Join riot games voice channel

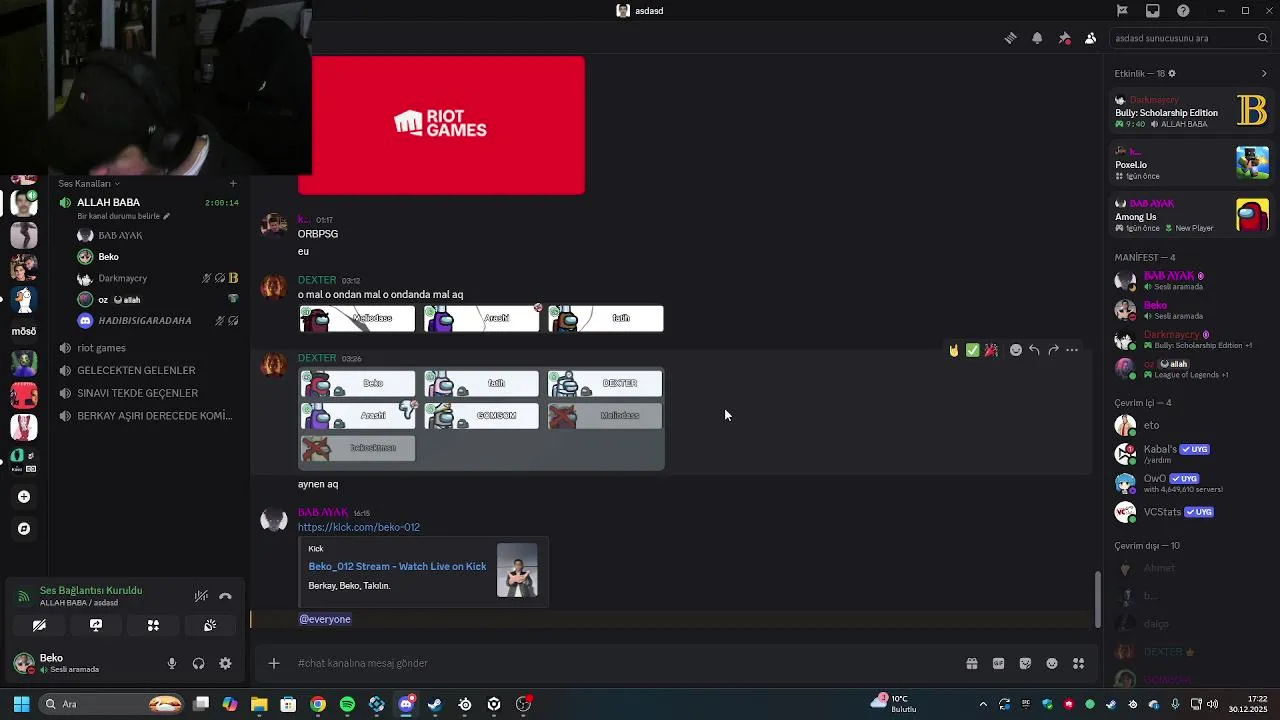(x=148, y=348)
